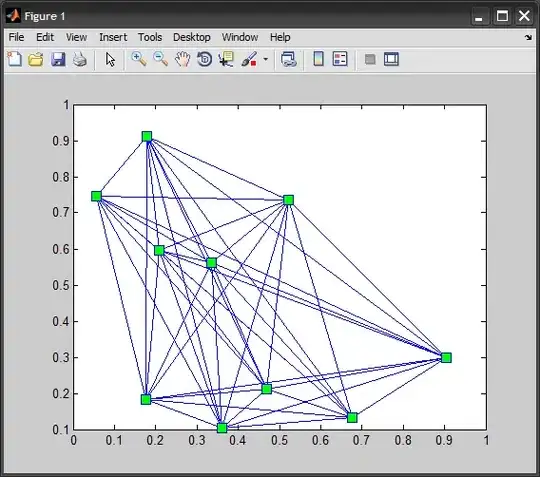This screenshot has height=477, width=540.
Task: Open the Window menu
Action: coord(240,37)
